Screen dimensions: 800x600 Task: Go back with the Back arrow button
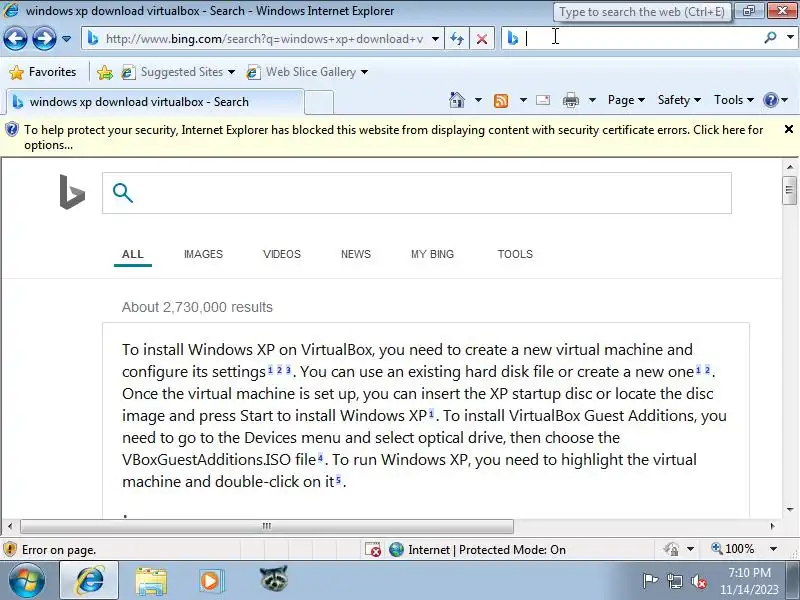pyautogui.click(x=15, y=38)
